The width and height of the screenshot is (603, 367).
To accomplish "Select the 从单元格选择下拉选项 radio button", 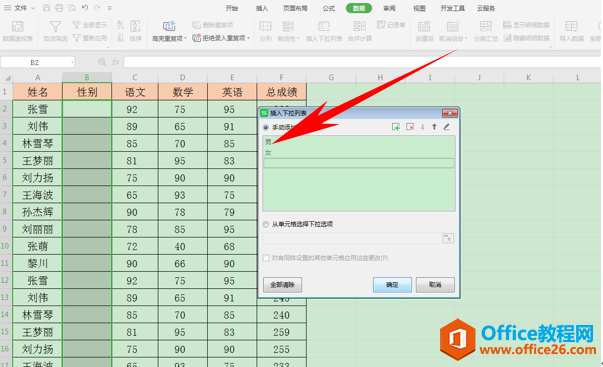I will click(x=266, y=224).
